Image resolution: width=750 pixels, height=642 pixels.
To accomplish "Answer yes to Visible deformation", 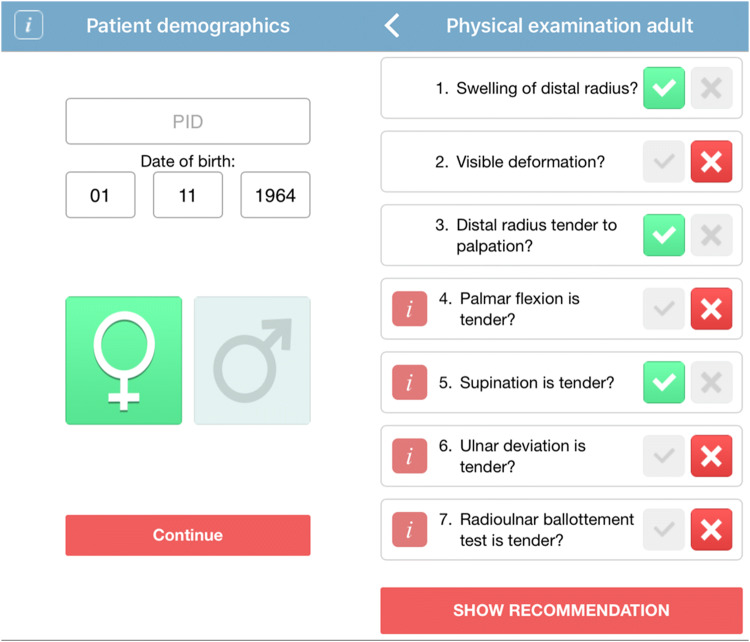I will point(664,162).
